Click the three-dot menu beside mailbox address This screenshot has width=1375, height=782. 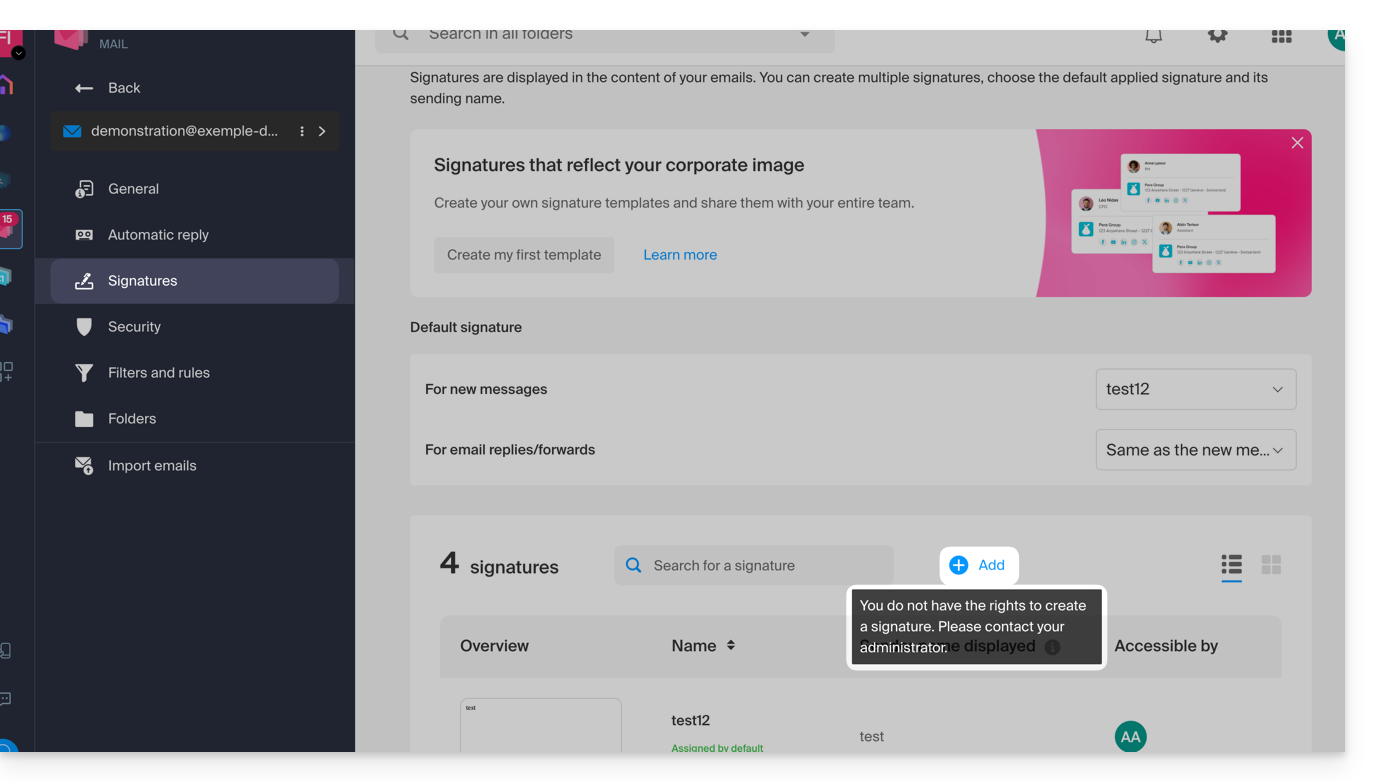[302, 131]
